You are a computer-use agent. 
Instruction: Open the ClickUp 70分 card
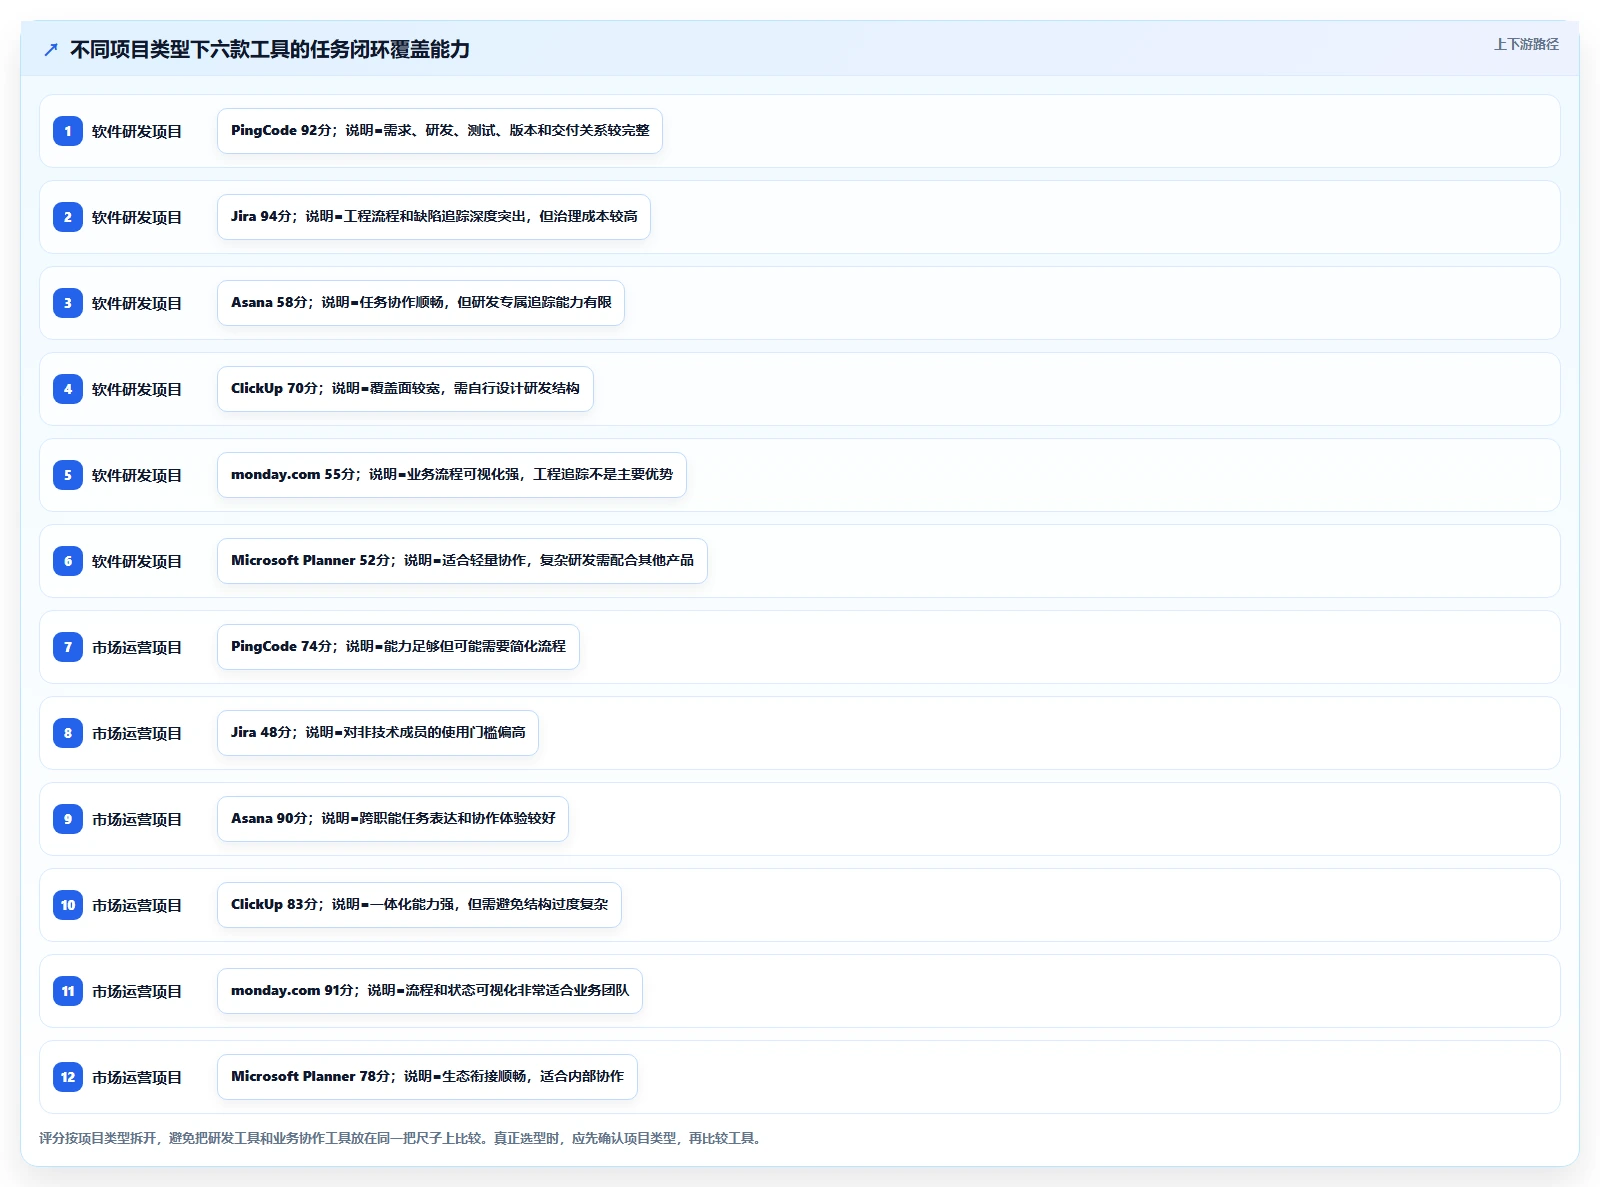pyautogui.click(x=405, y=389)
